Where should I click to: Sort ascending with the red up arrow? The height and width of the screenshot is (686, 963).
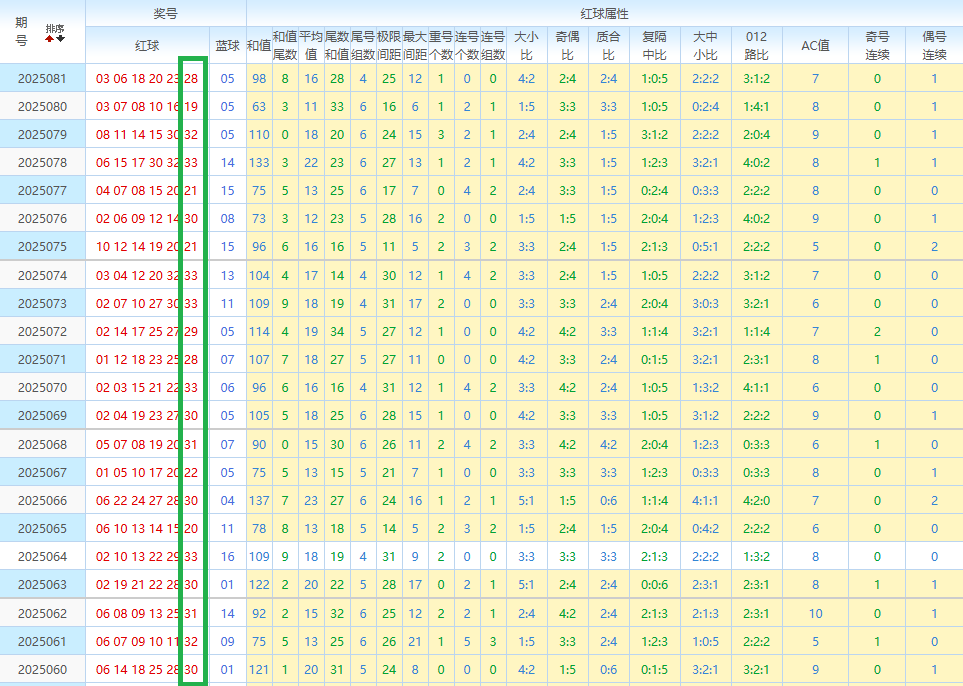tap(50, 39)
